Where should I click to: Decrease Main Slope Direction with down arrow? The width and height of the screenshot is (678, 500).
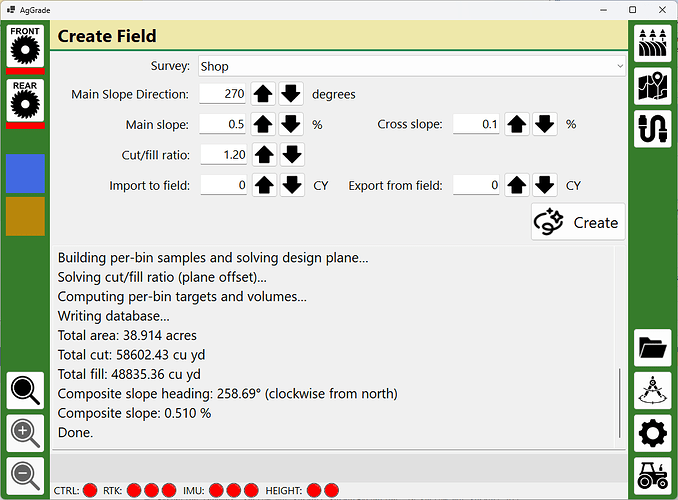click(x=291, y=94)
